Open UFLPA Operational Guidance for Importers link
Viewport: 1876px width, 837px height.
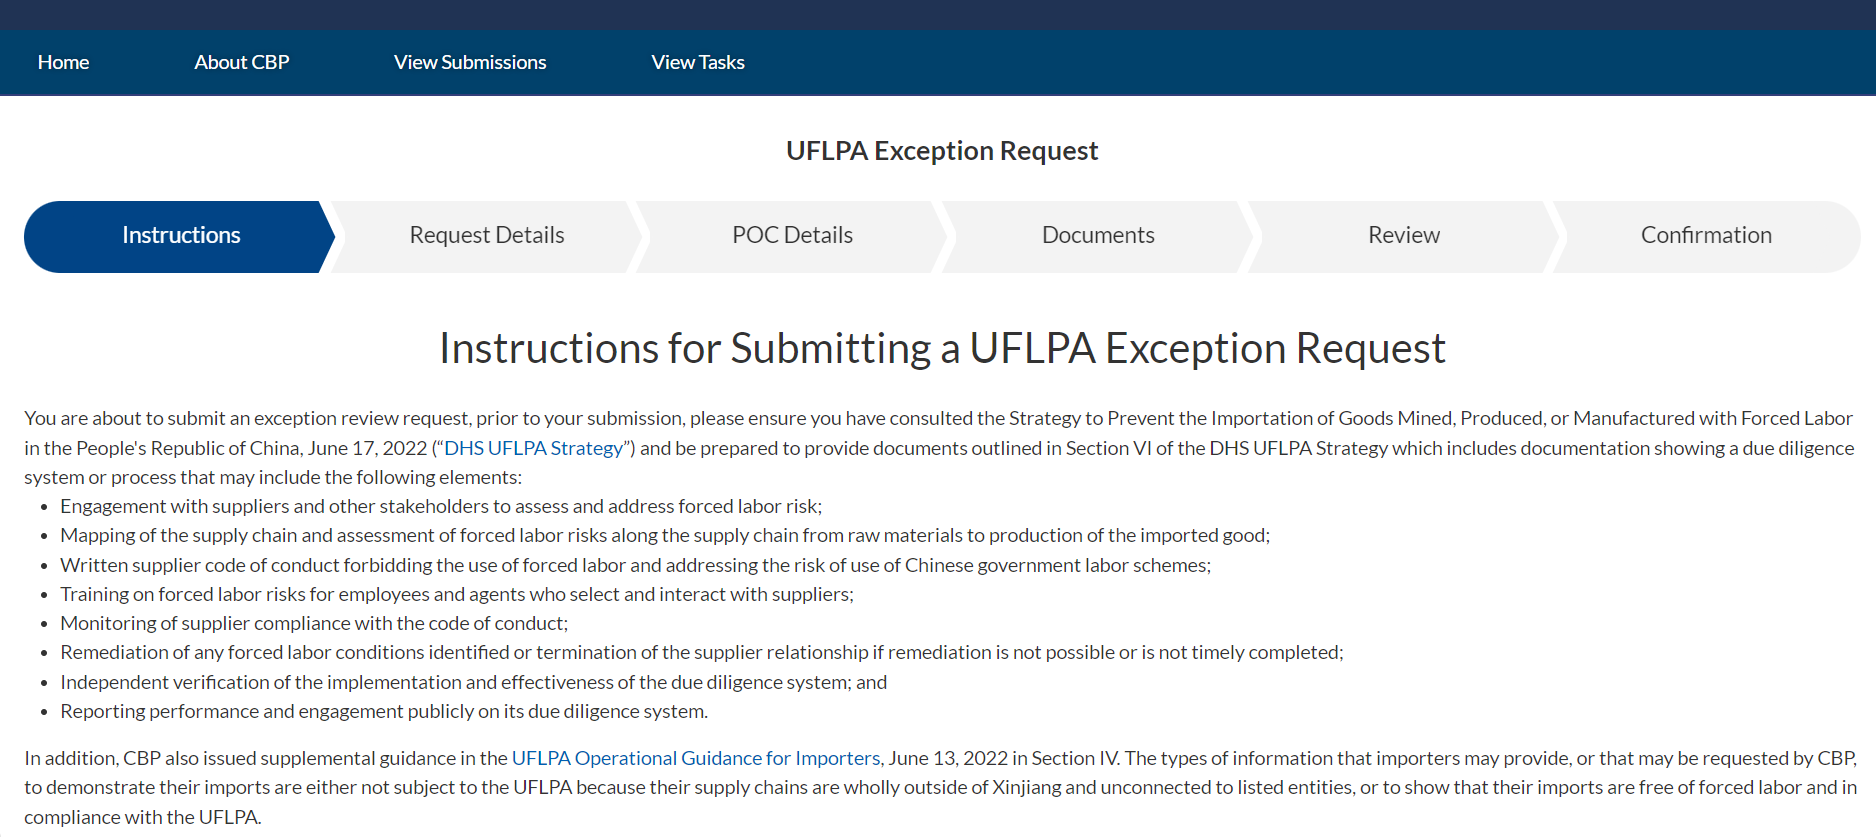pos(695,758)
